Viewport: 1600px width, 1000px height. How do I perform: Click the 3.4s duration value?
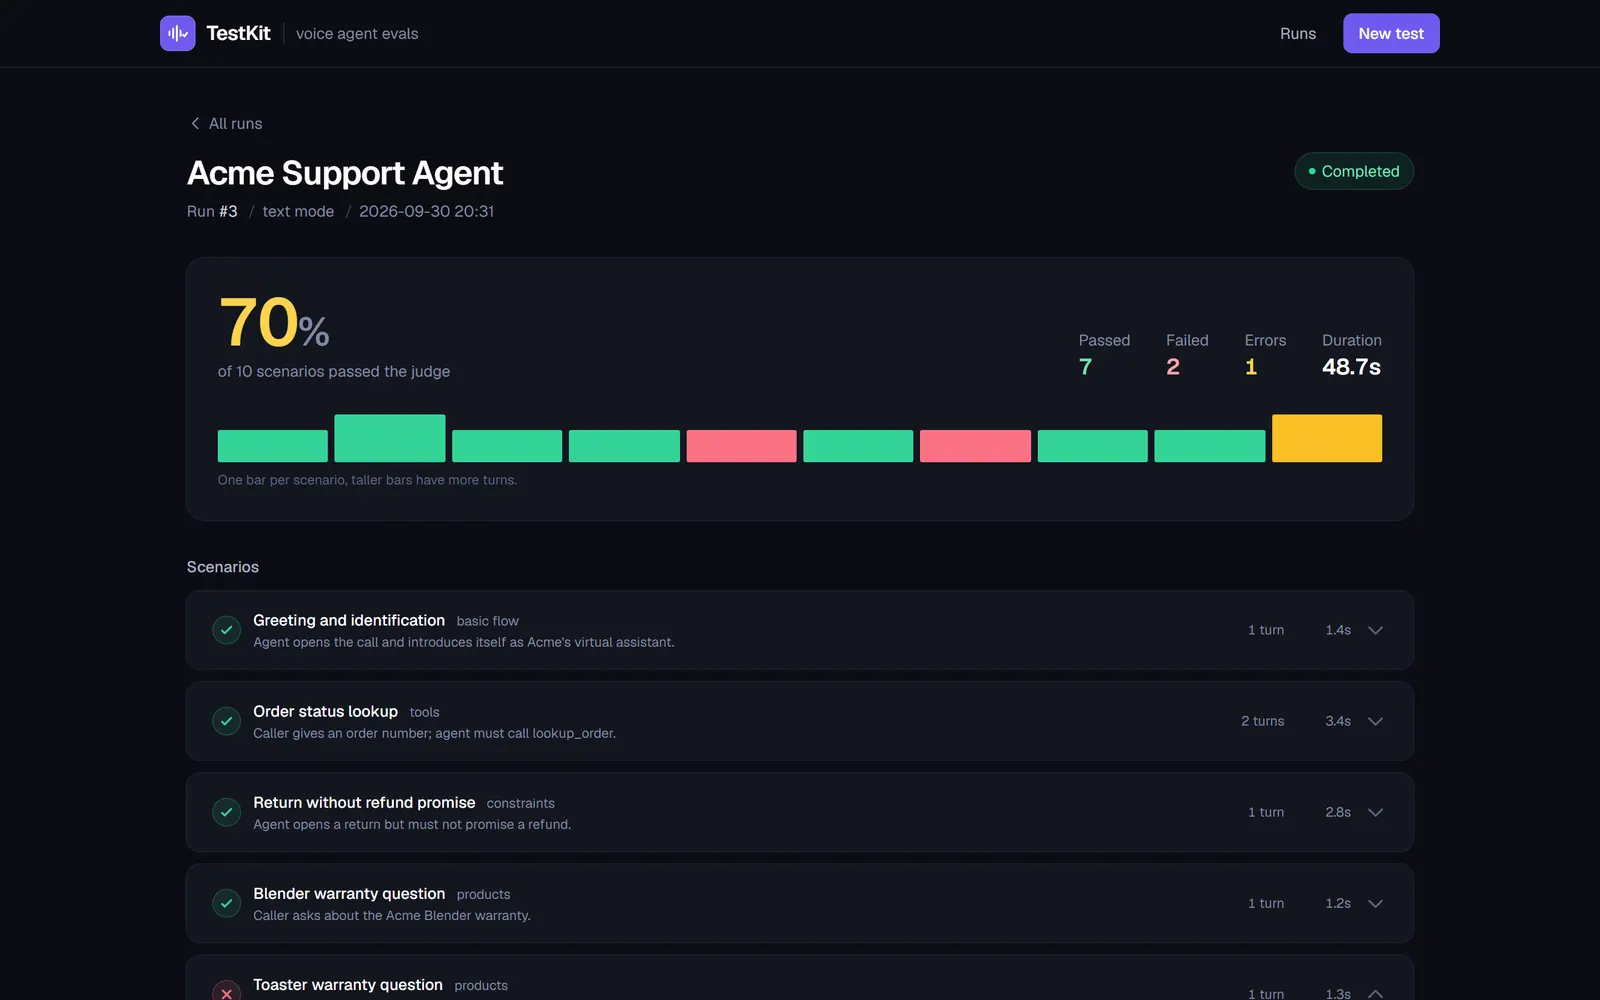coord(1338,721)
